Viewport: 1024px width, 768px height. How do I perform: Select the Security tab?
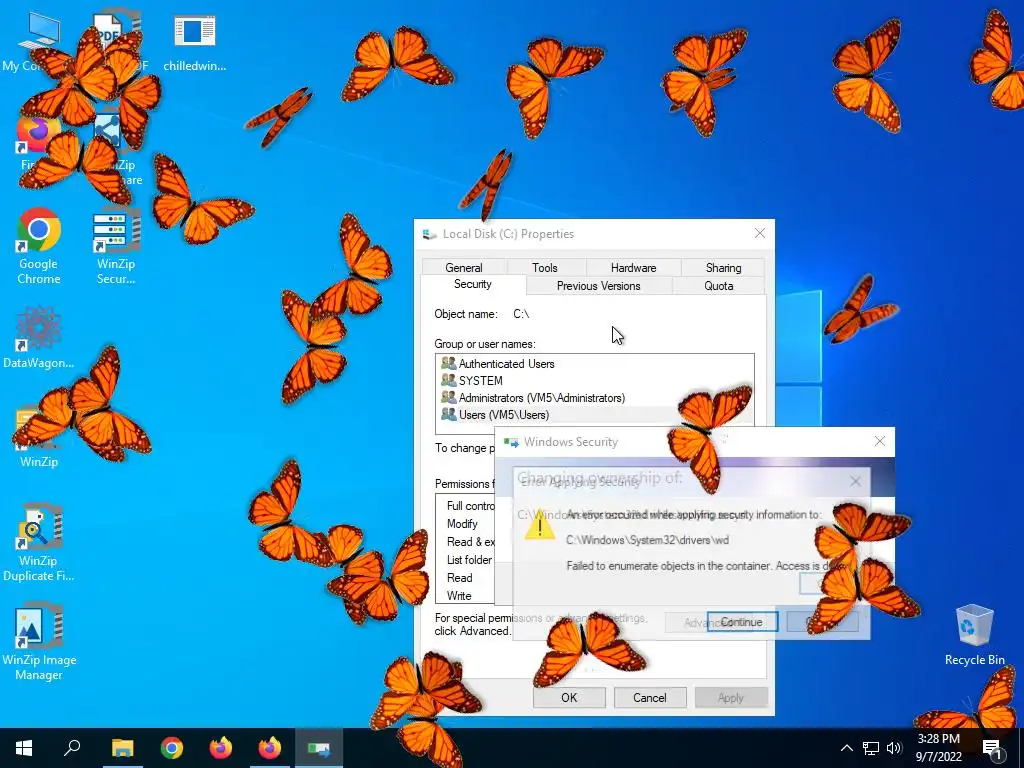[473, 284]
